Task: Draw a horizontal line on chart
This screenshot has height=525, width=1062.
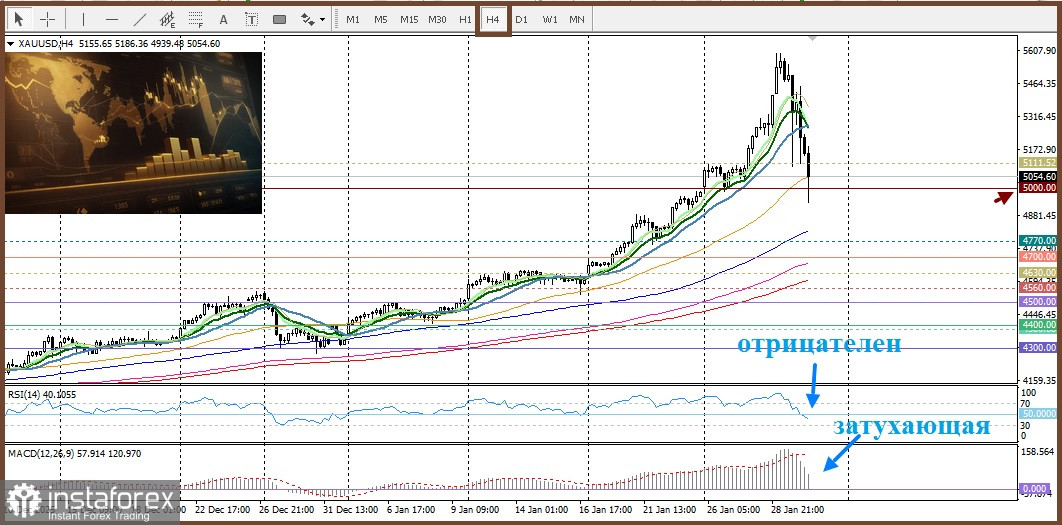Action: (112, 19)
